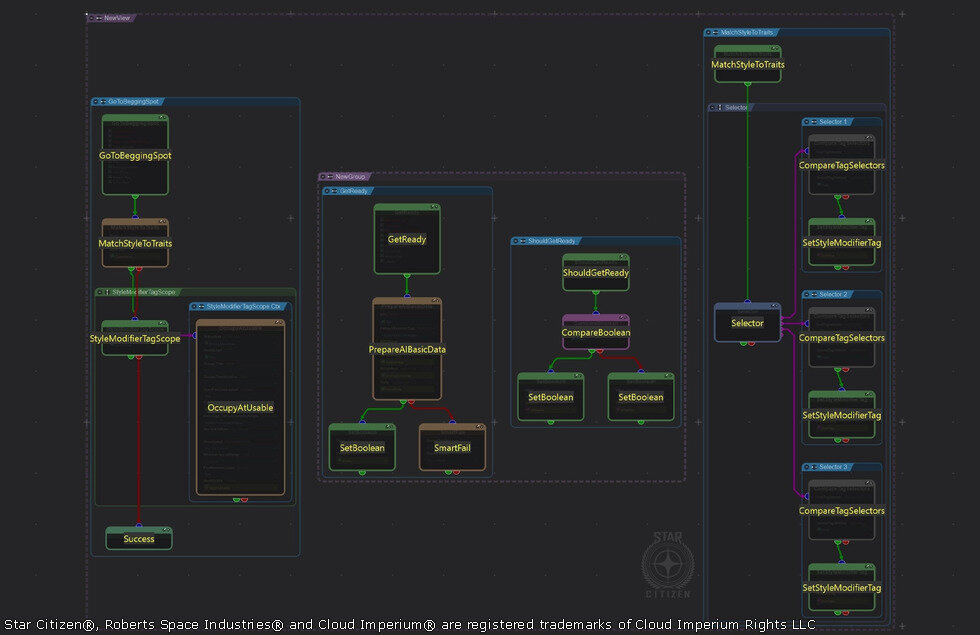
Task: Click layout icon in Selector 2 header
Action: click(814, 294)
